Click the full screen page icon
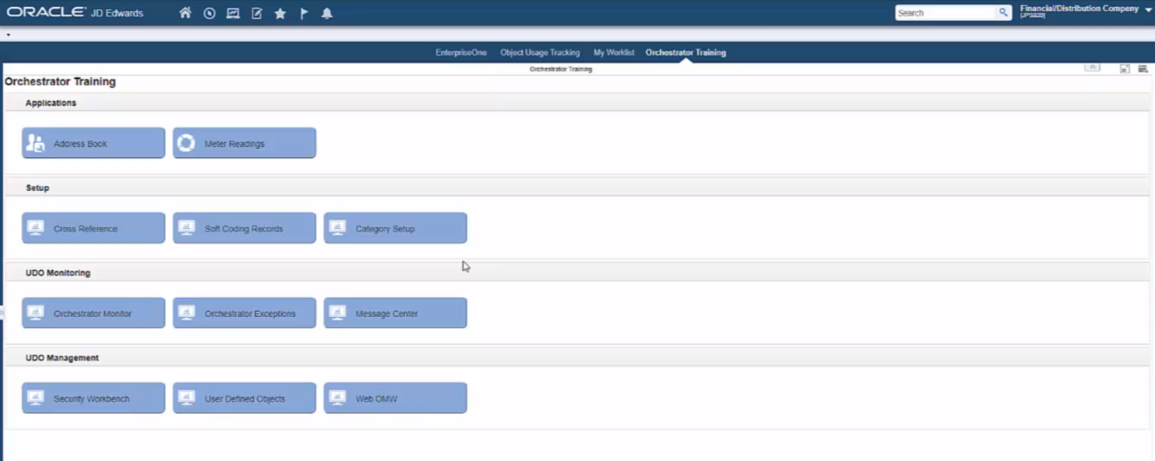Image resolution: width=1155 pixels, height=461 pixels. point(1125,68)
